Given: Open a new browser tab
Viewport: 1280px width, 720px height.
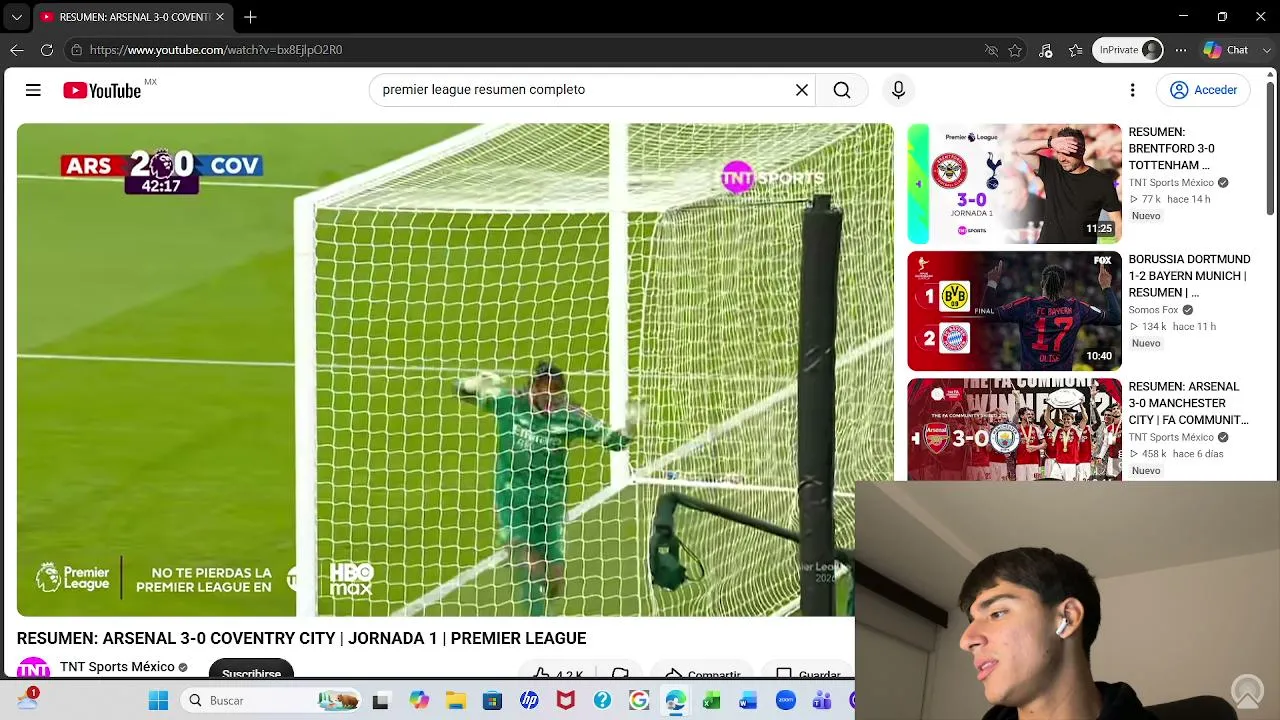Looking at the screenshot, I should (x=250, y=17).
